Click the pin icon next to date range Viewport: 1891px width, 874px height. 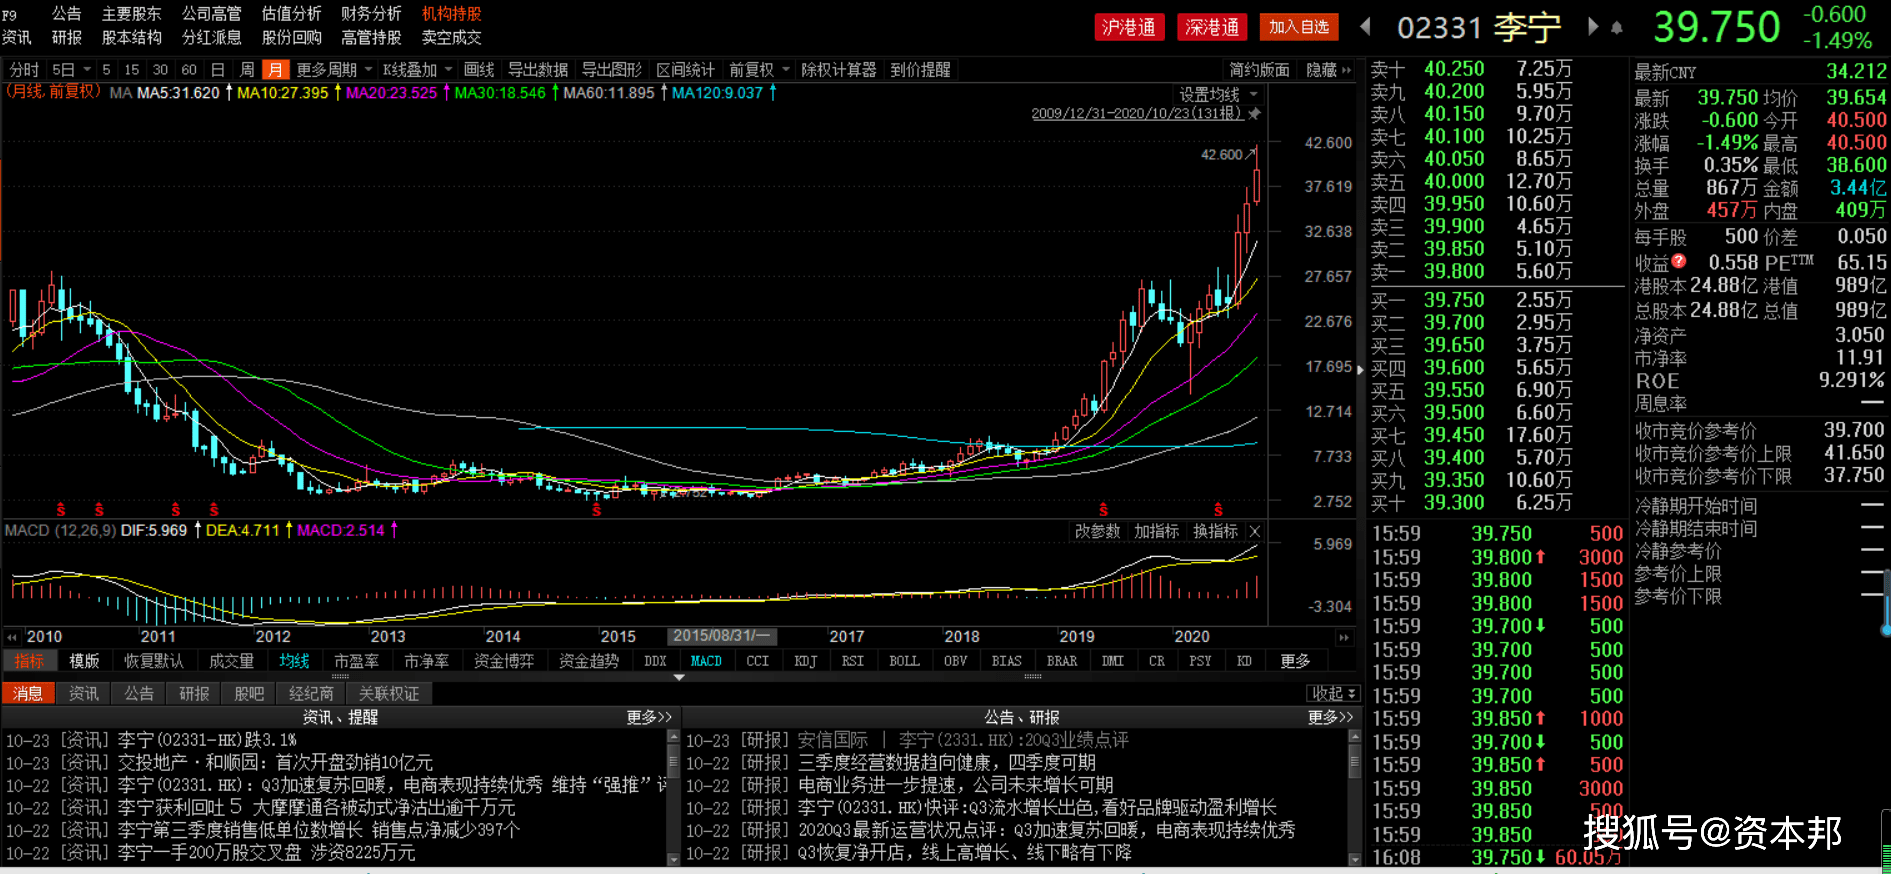(x=1254, y=113)
